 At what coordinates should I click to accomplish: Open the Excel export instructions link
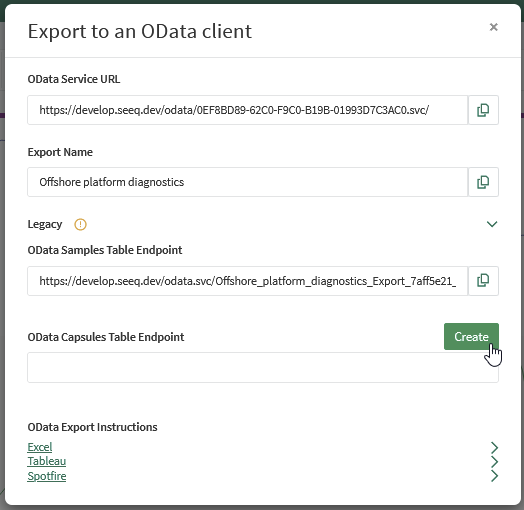tap(40, 447)
